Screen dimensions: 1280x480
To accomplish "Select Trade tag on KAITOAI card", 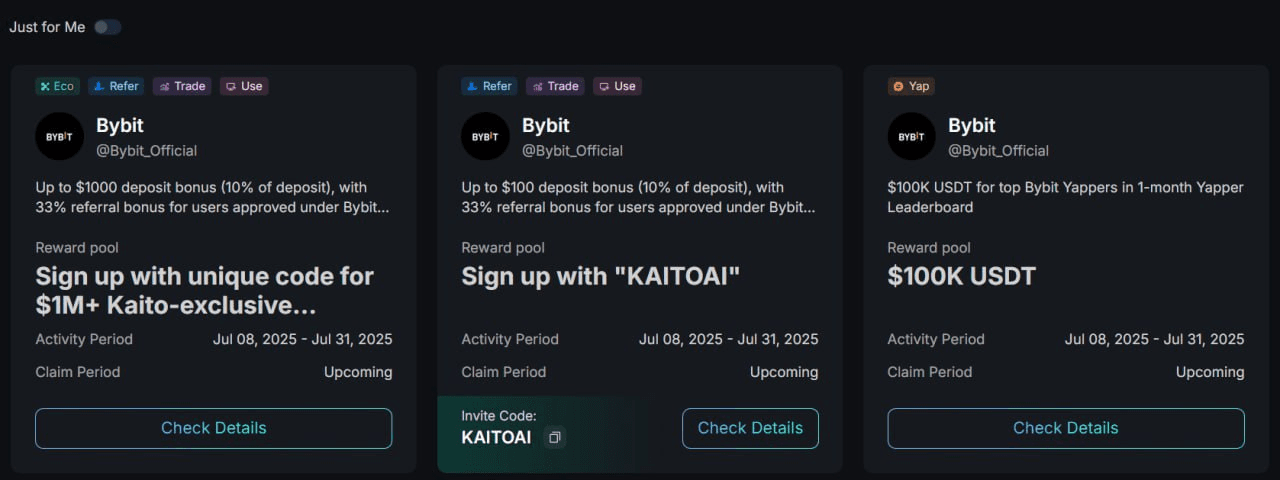I will (555, 86).
